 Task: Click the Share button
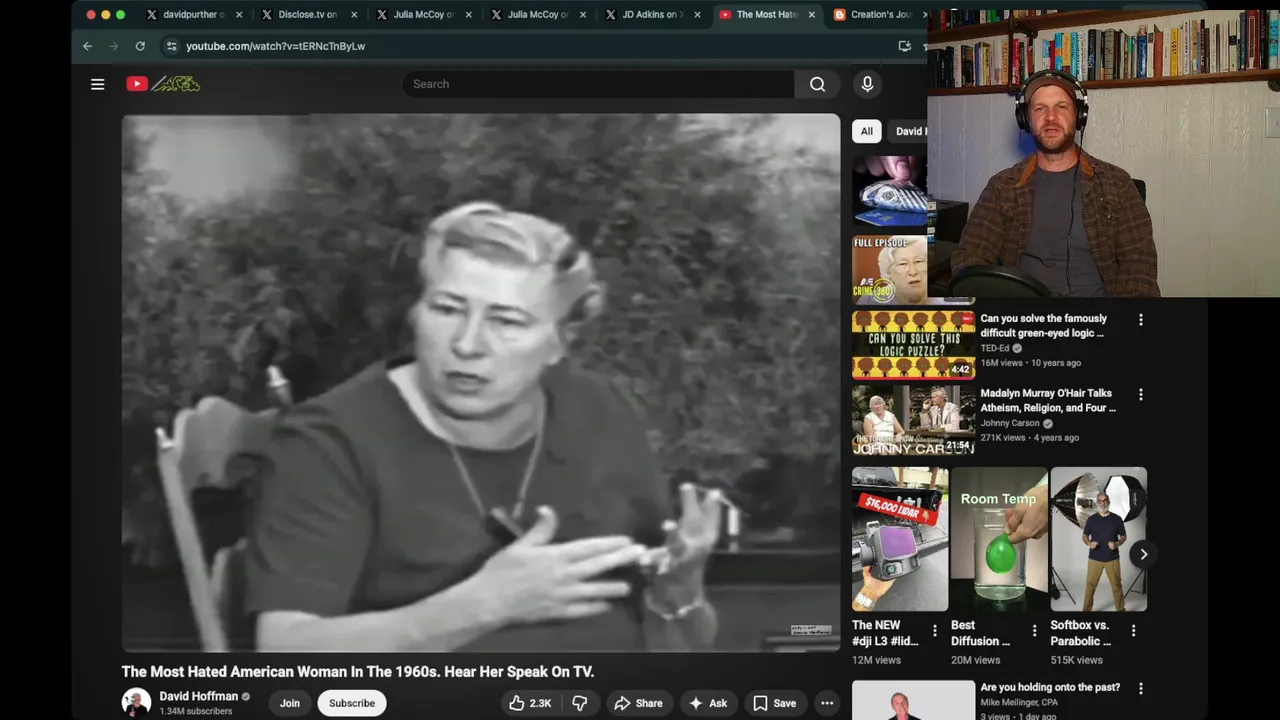pyautogui.click(x=638, y=703)
